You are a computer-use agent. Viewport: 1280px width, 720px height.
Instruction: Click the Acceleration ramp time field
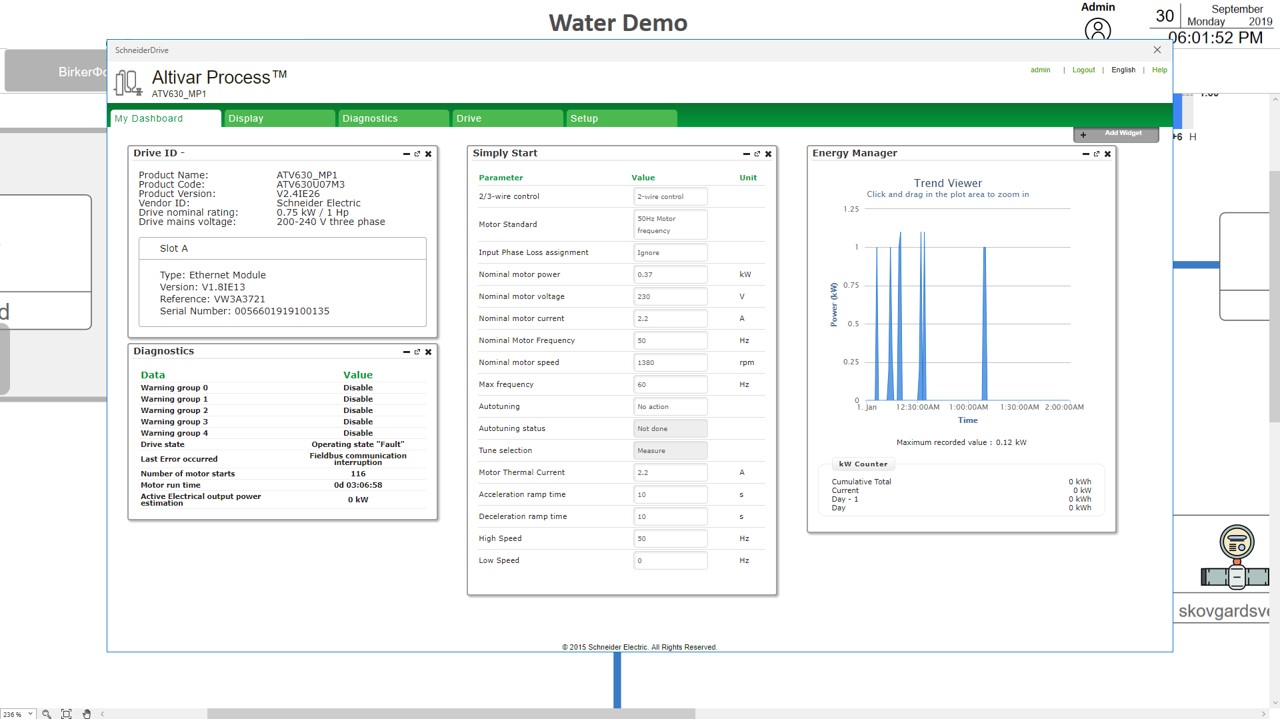[x=670, y=495]
